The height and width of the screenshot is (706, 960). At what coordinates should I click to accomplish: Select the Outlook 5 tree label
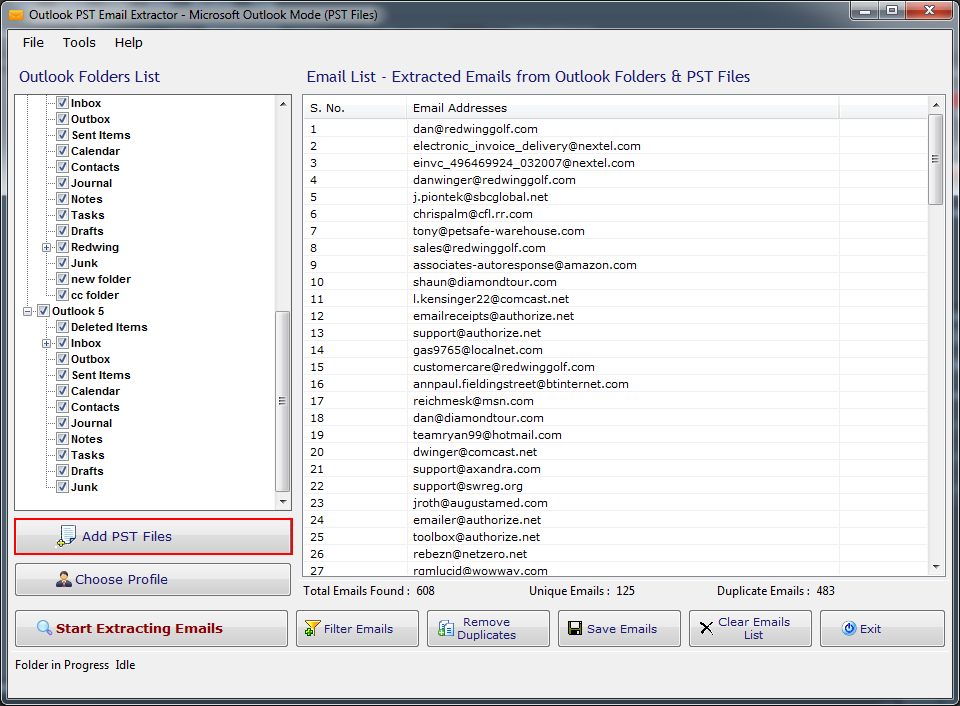pos(78,311)
